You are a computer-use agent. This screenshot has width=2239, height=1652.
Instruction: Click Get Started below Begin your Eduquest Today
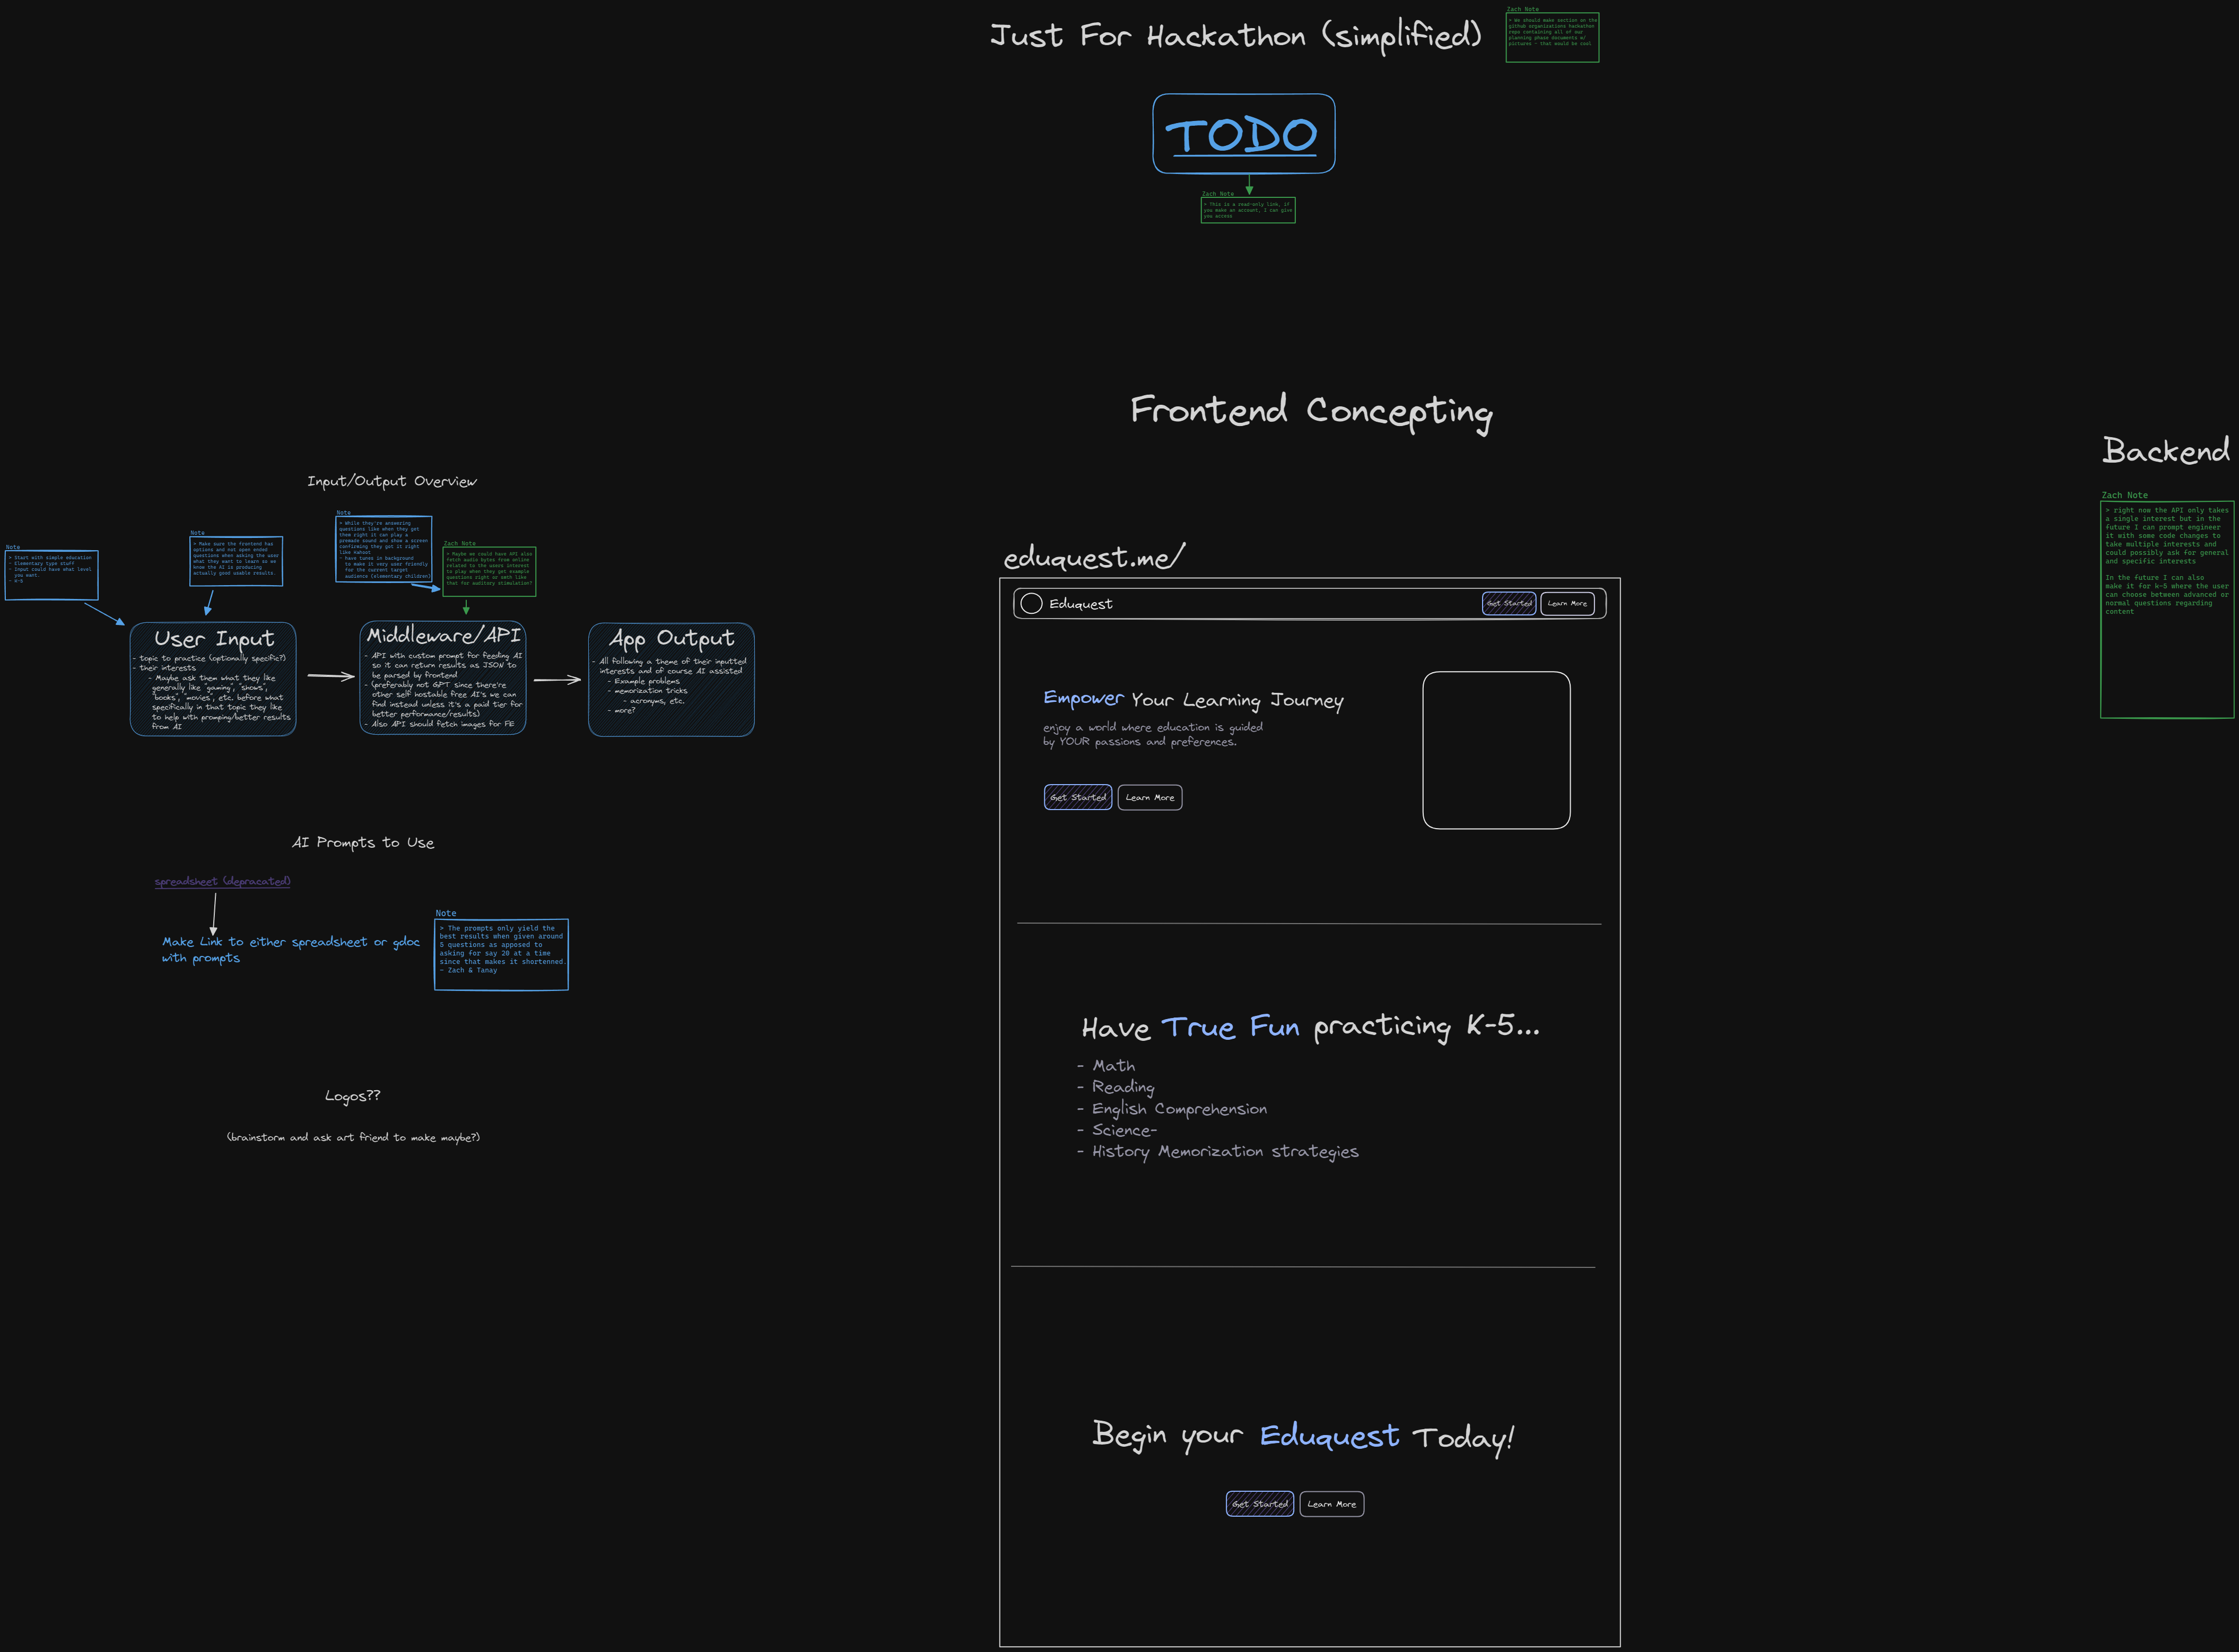point(1259,1503)
